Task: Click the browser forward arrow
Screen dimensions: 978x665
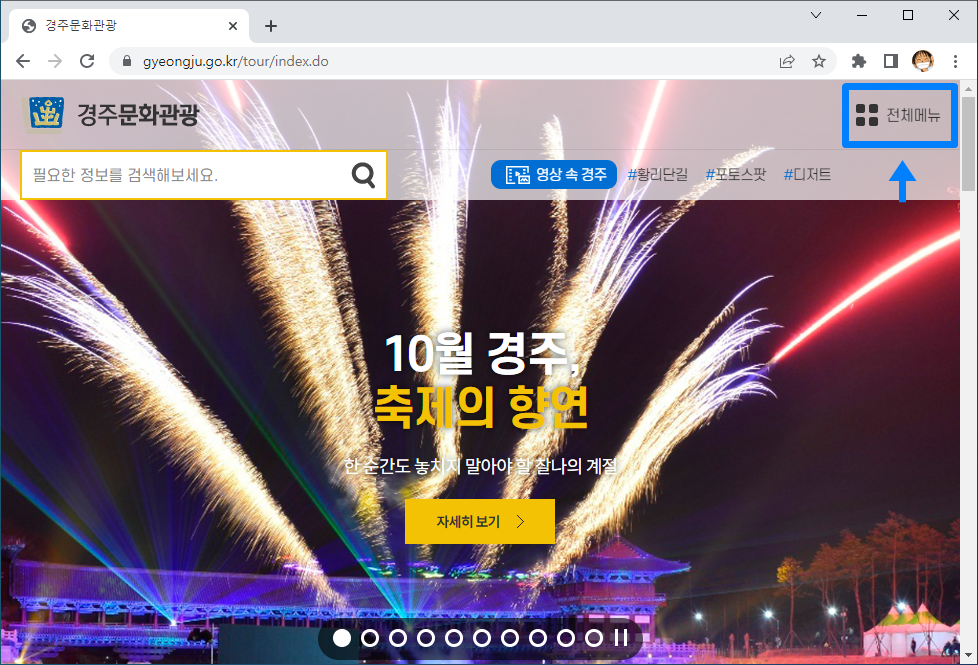Action: tap(55, 61)
